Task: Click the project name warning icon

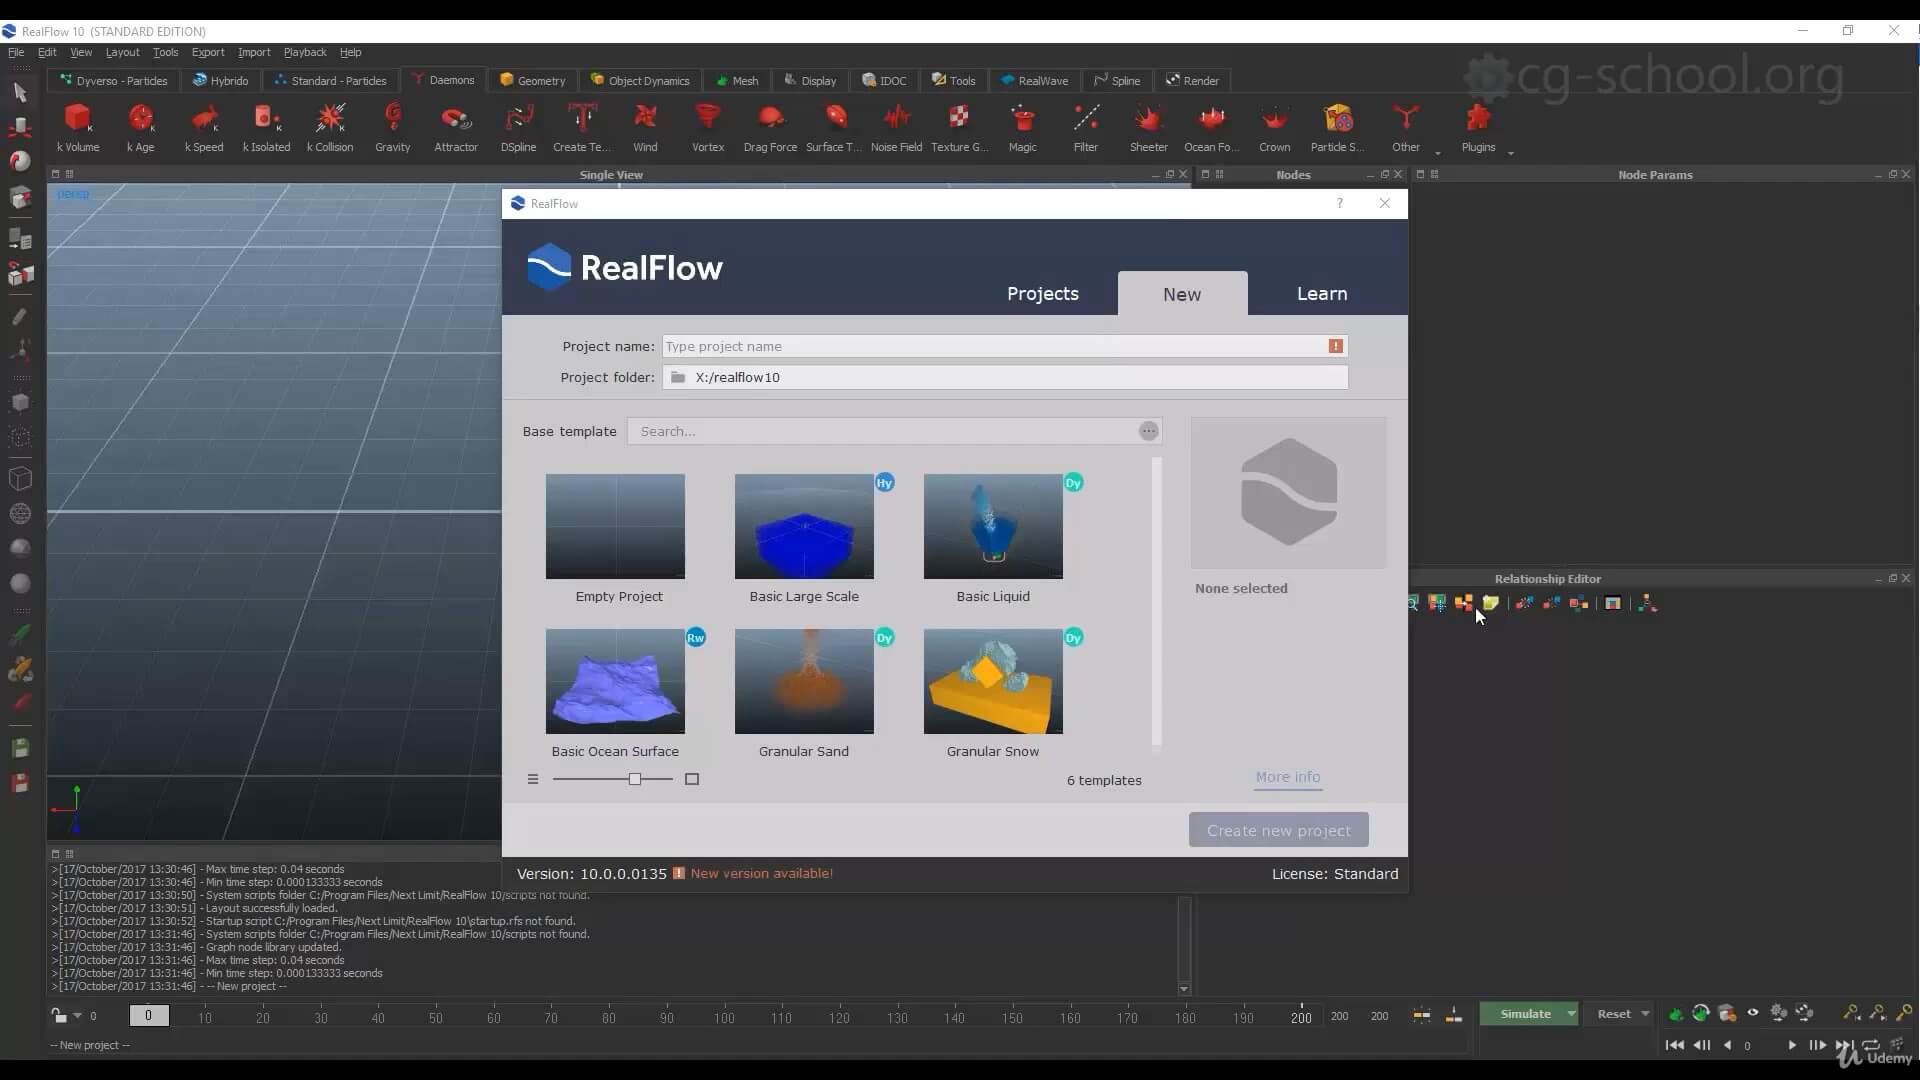Action: [1335, 346]
